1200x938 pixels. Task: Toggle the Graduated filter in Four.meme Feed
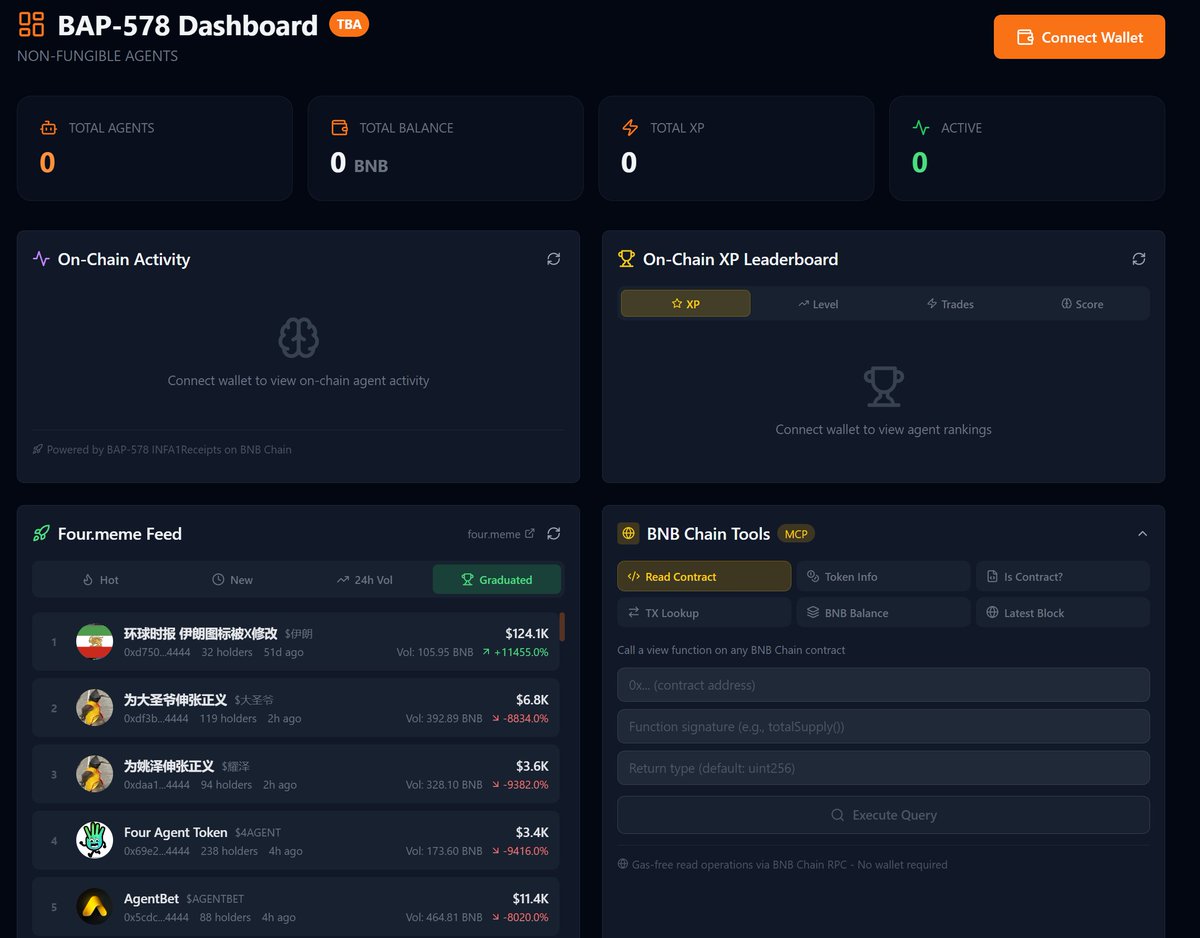[497, 579]
